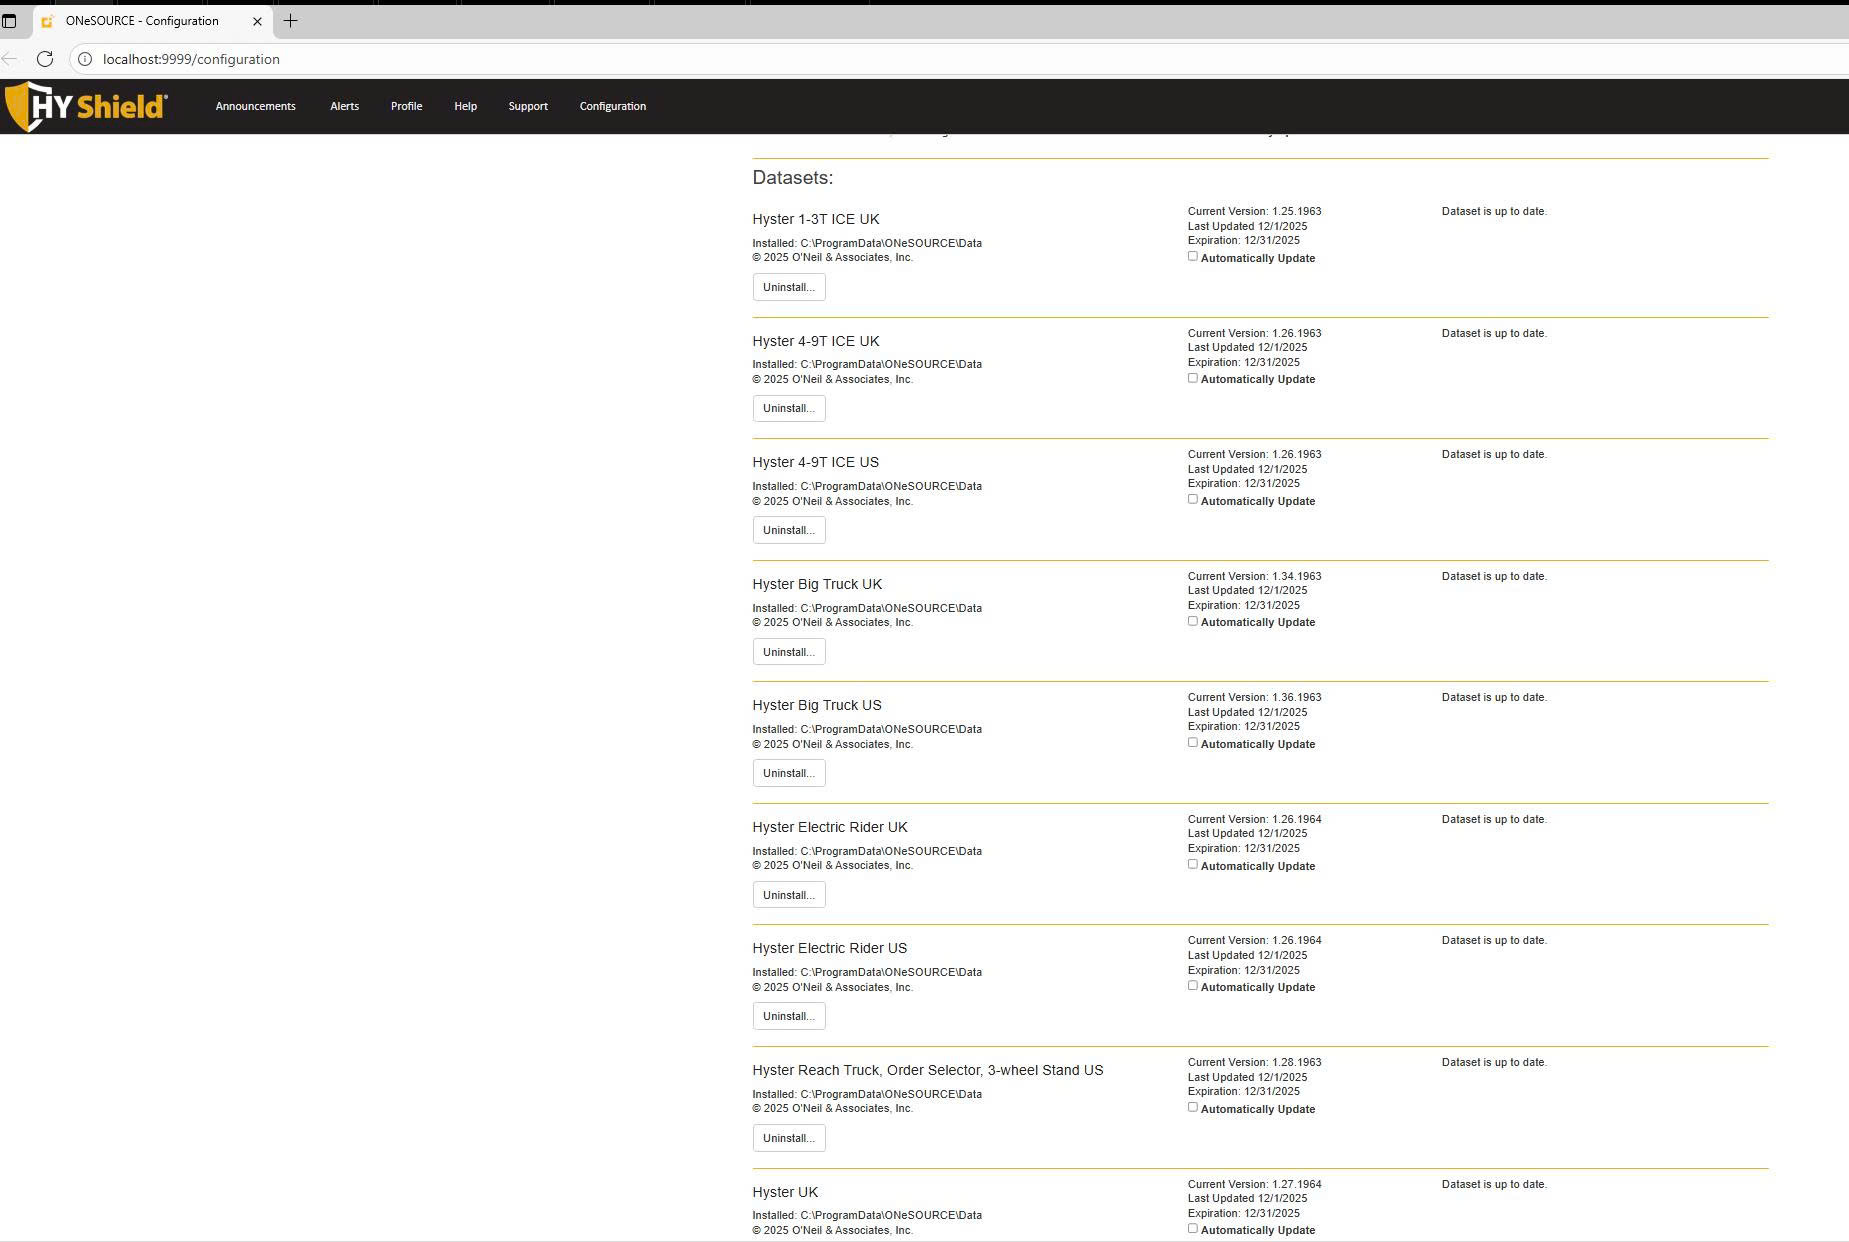The height and width of the screenshot is (1242, 1849).
Task: Uninstall the Hyster Big Truck US dataset
Action: pos(789,773)
